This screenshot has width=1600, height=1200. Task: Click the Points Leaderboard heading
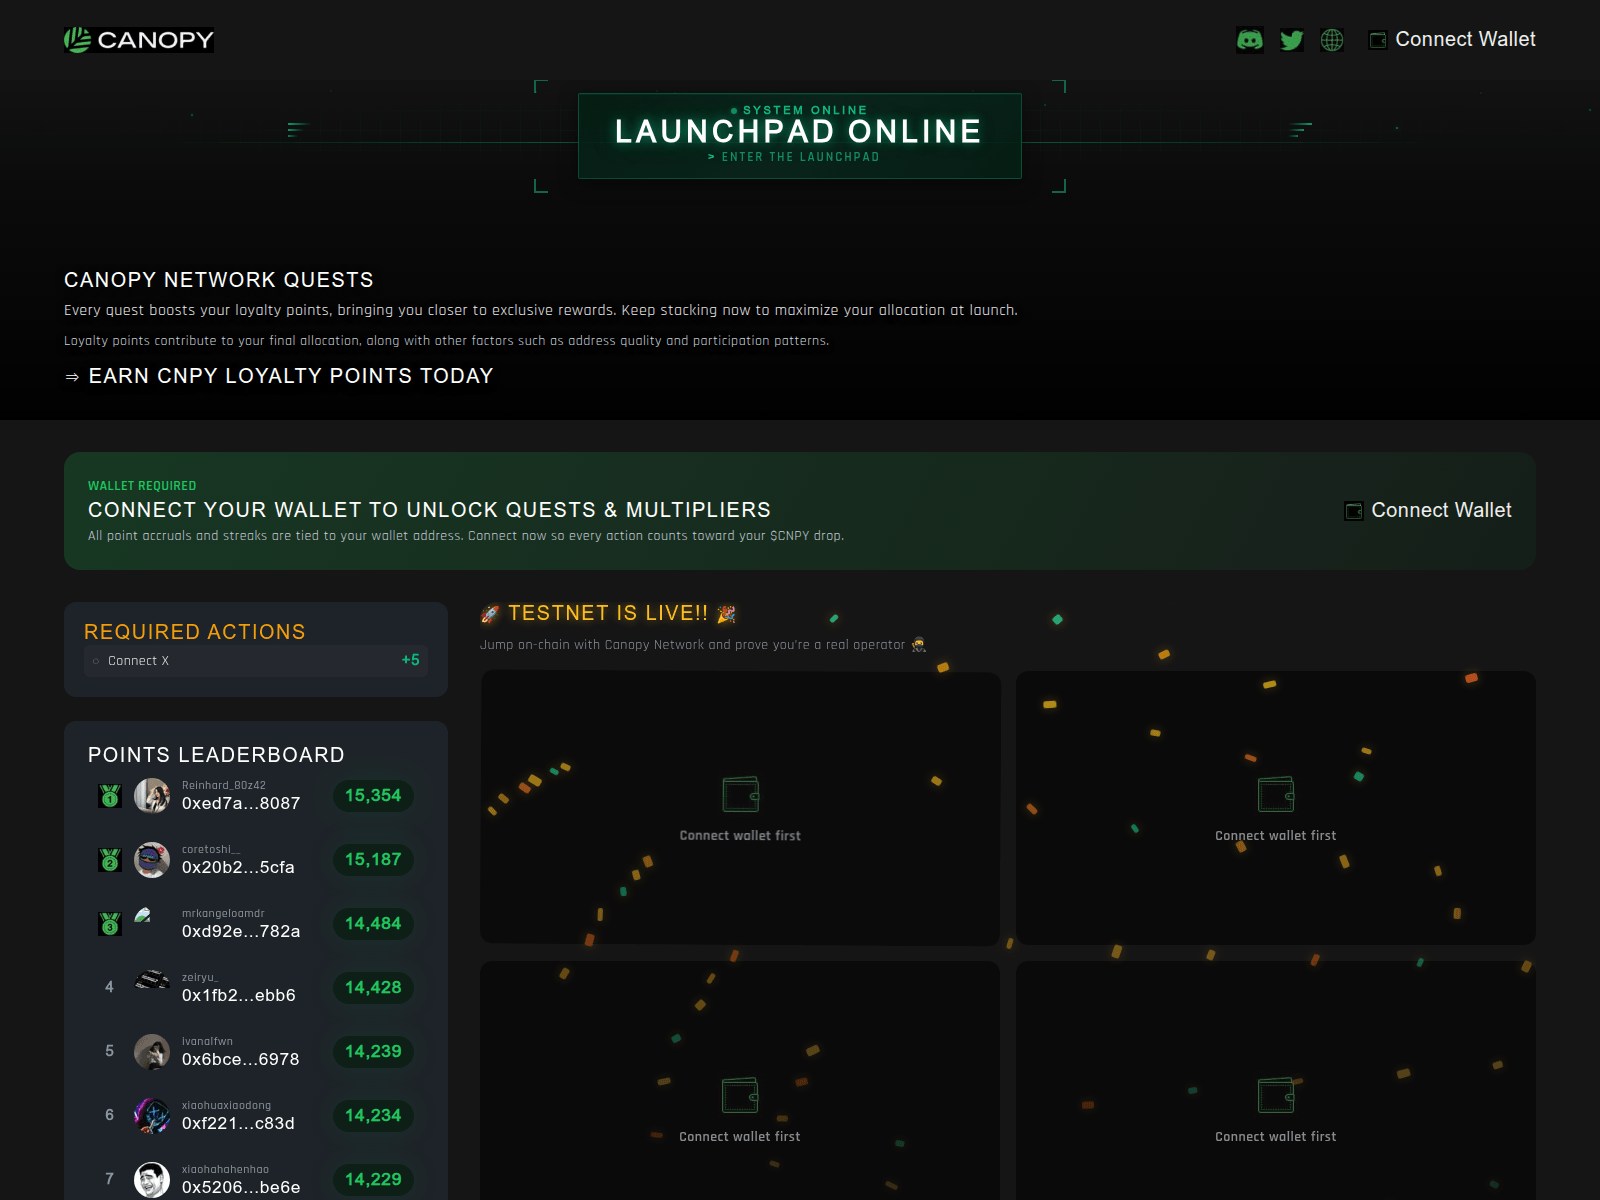(216, 755)
